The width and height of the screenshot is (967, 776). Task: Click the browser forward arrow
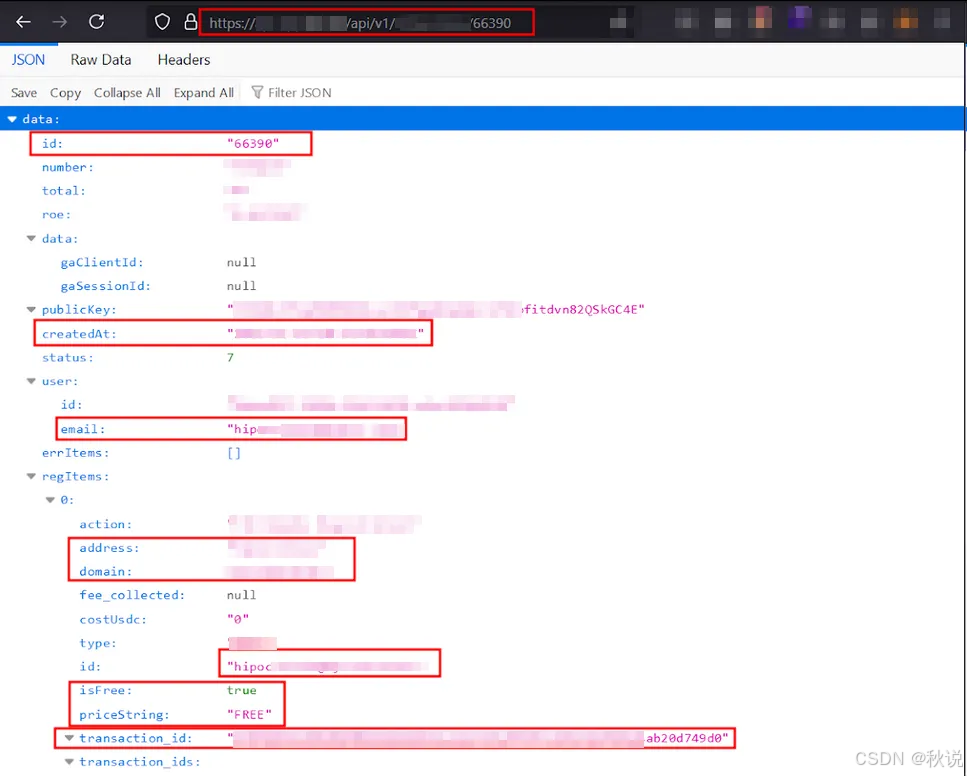60,22
